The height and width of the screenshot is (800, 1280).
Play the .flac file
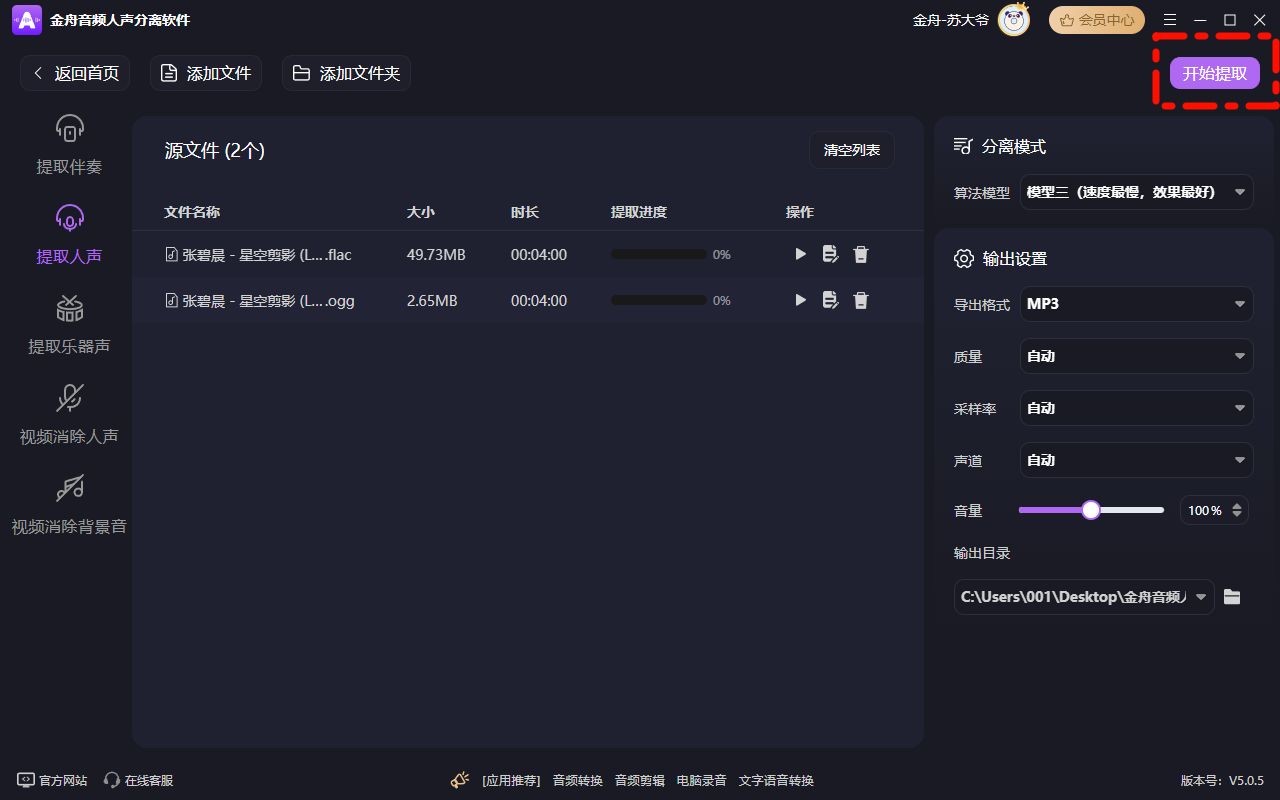point(800,254)
